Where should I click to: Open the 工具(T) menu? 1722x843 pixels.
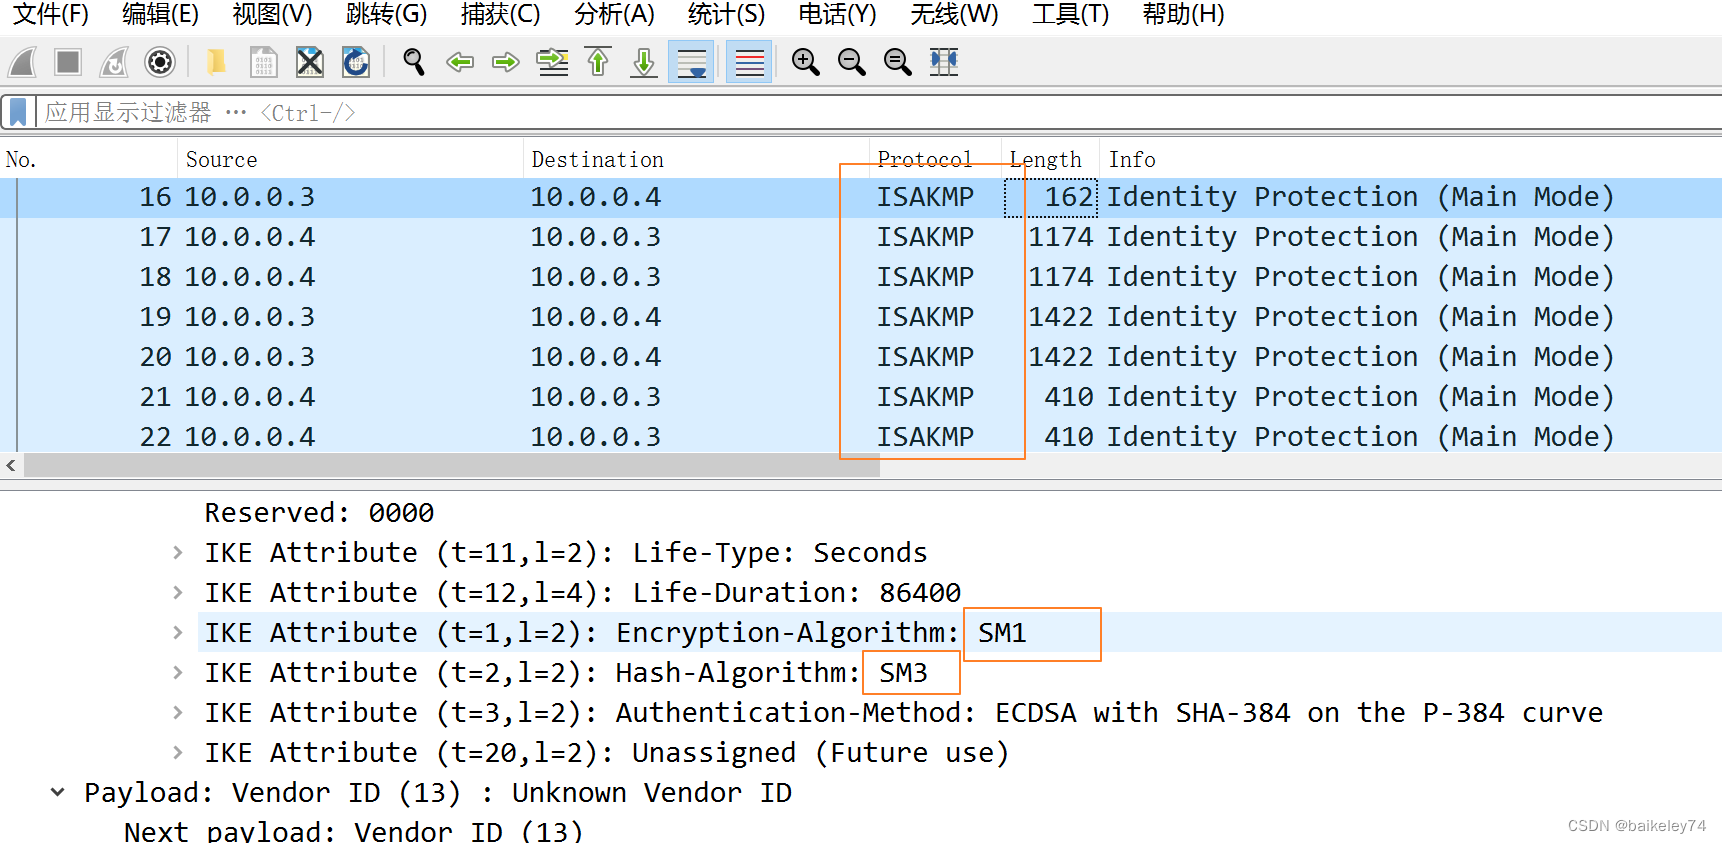(x=1070, y=15)
